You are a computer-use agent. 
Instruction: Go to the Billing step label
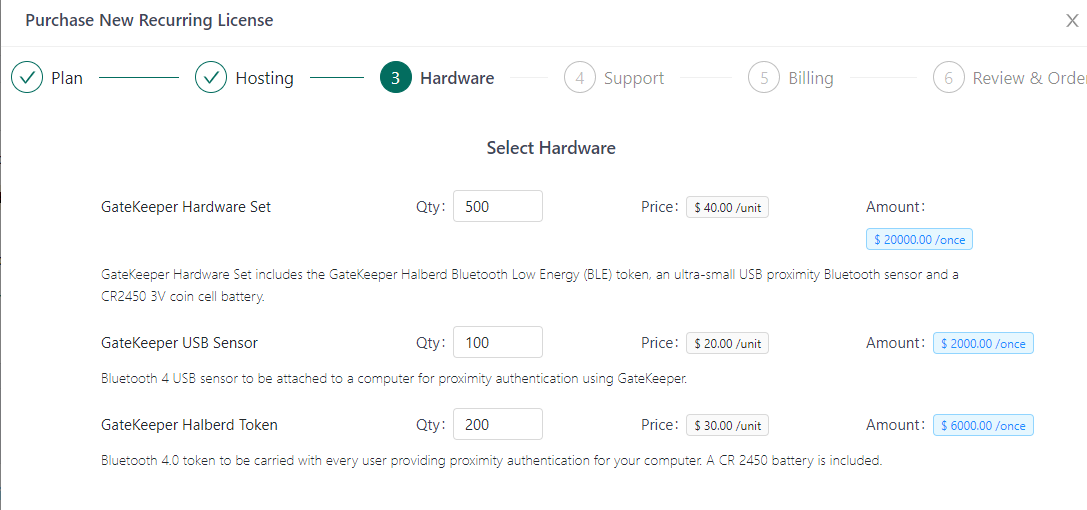tap(810, 78)
